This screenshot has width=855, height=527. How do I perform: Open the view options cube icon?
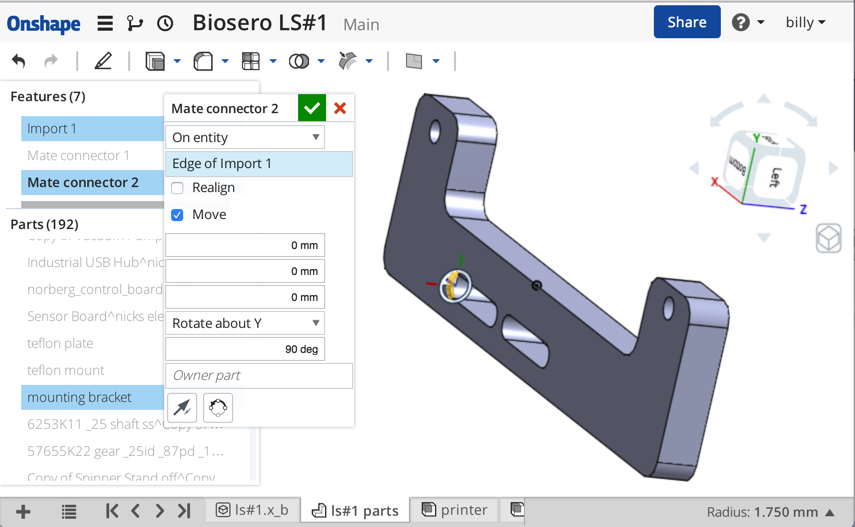tap(829, 239)
